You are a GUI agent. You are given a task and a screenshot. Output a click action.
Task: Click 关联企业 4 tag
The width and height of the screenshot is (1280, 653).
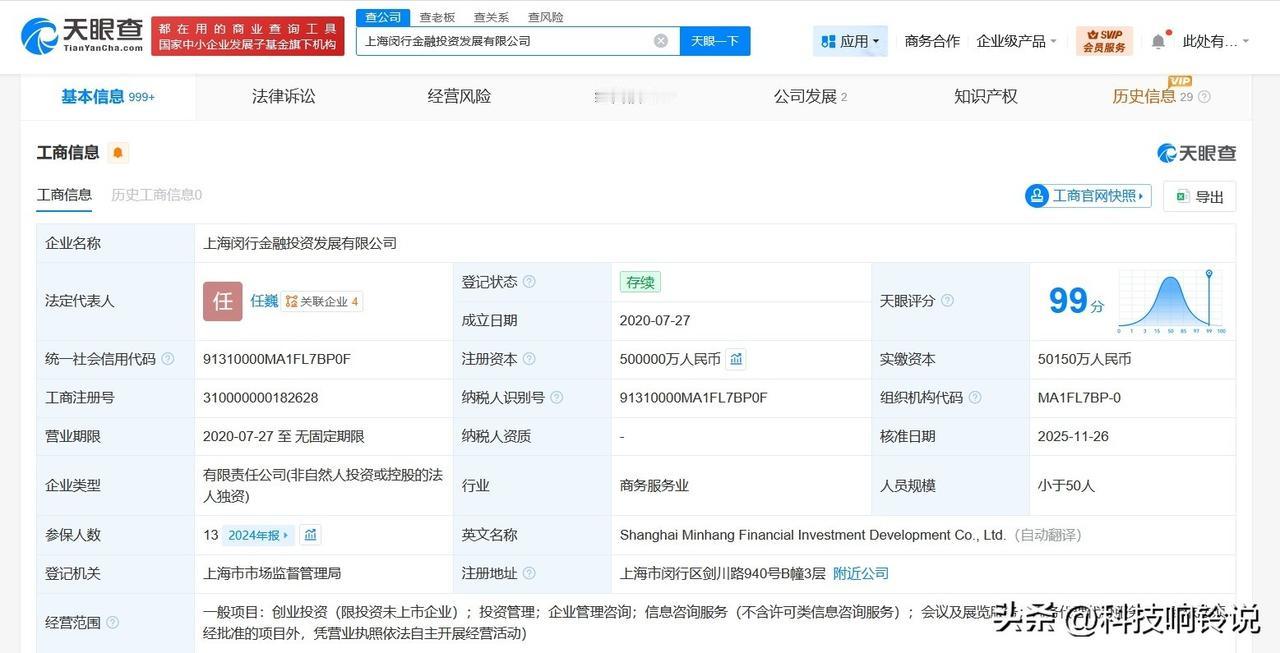pyautogui.click(x=322, y=301)
